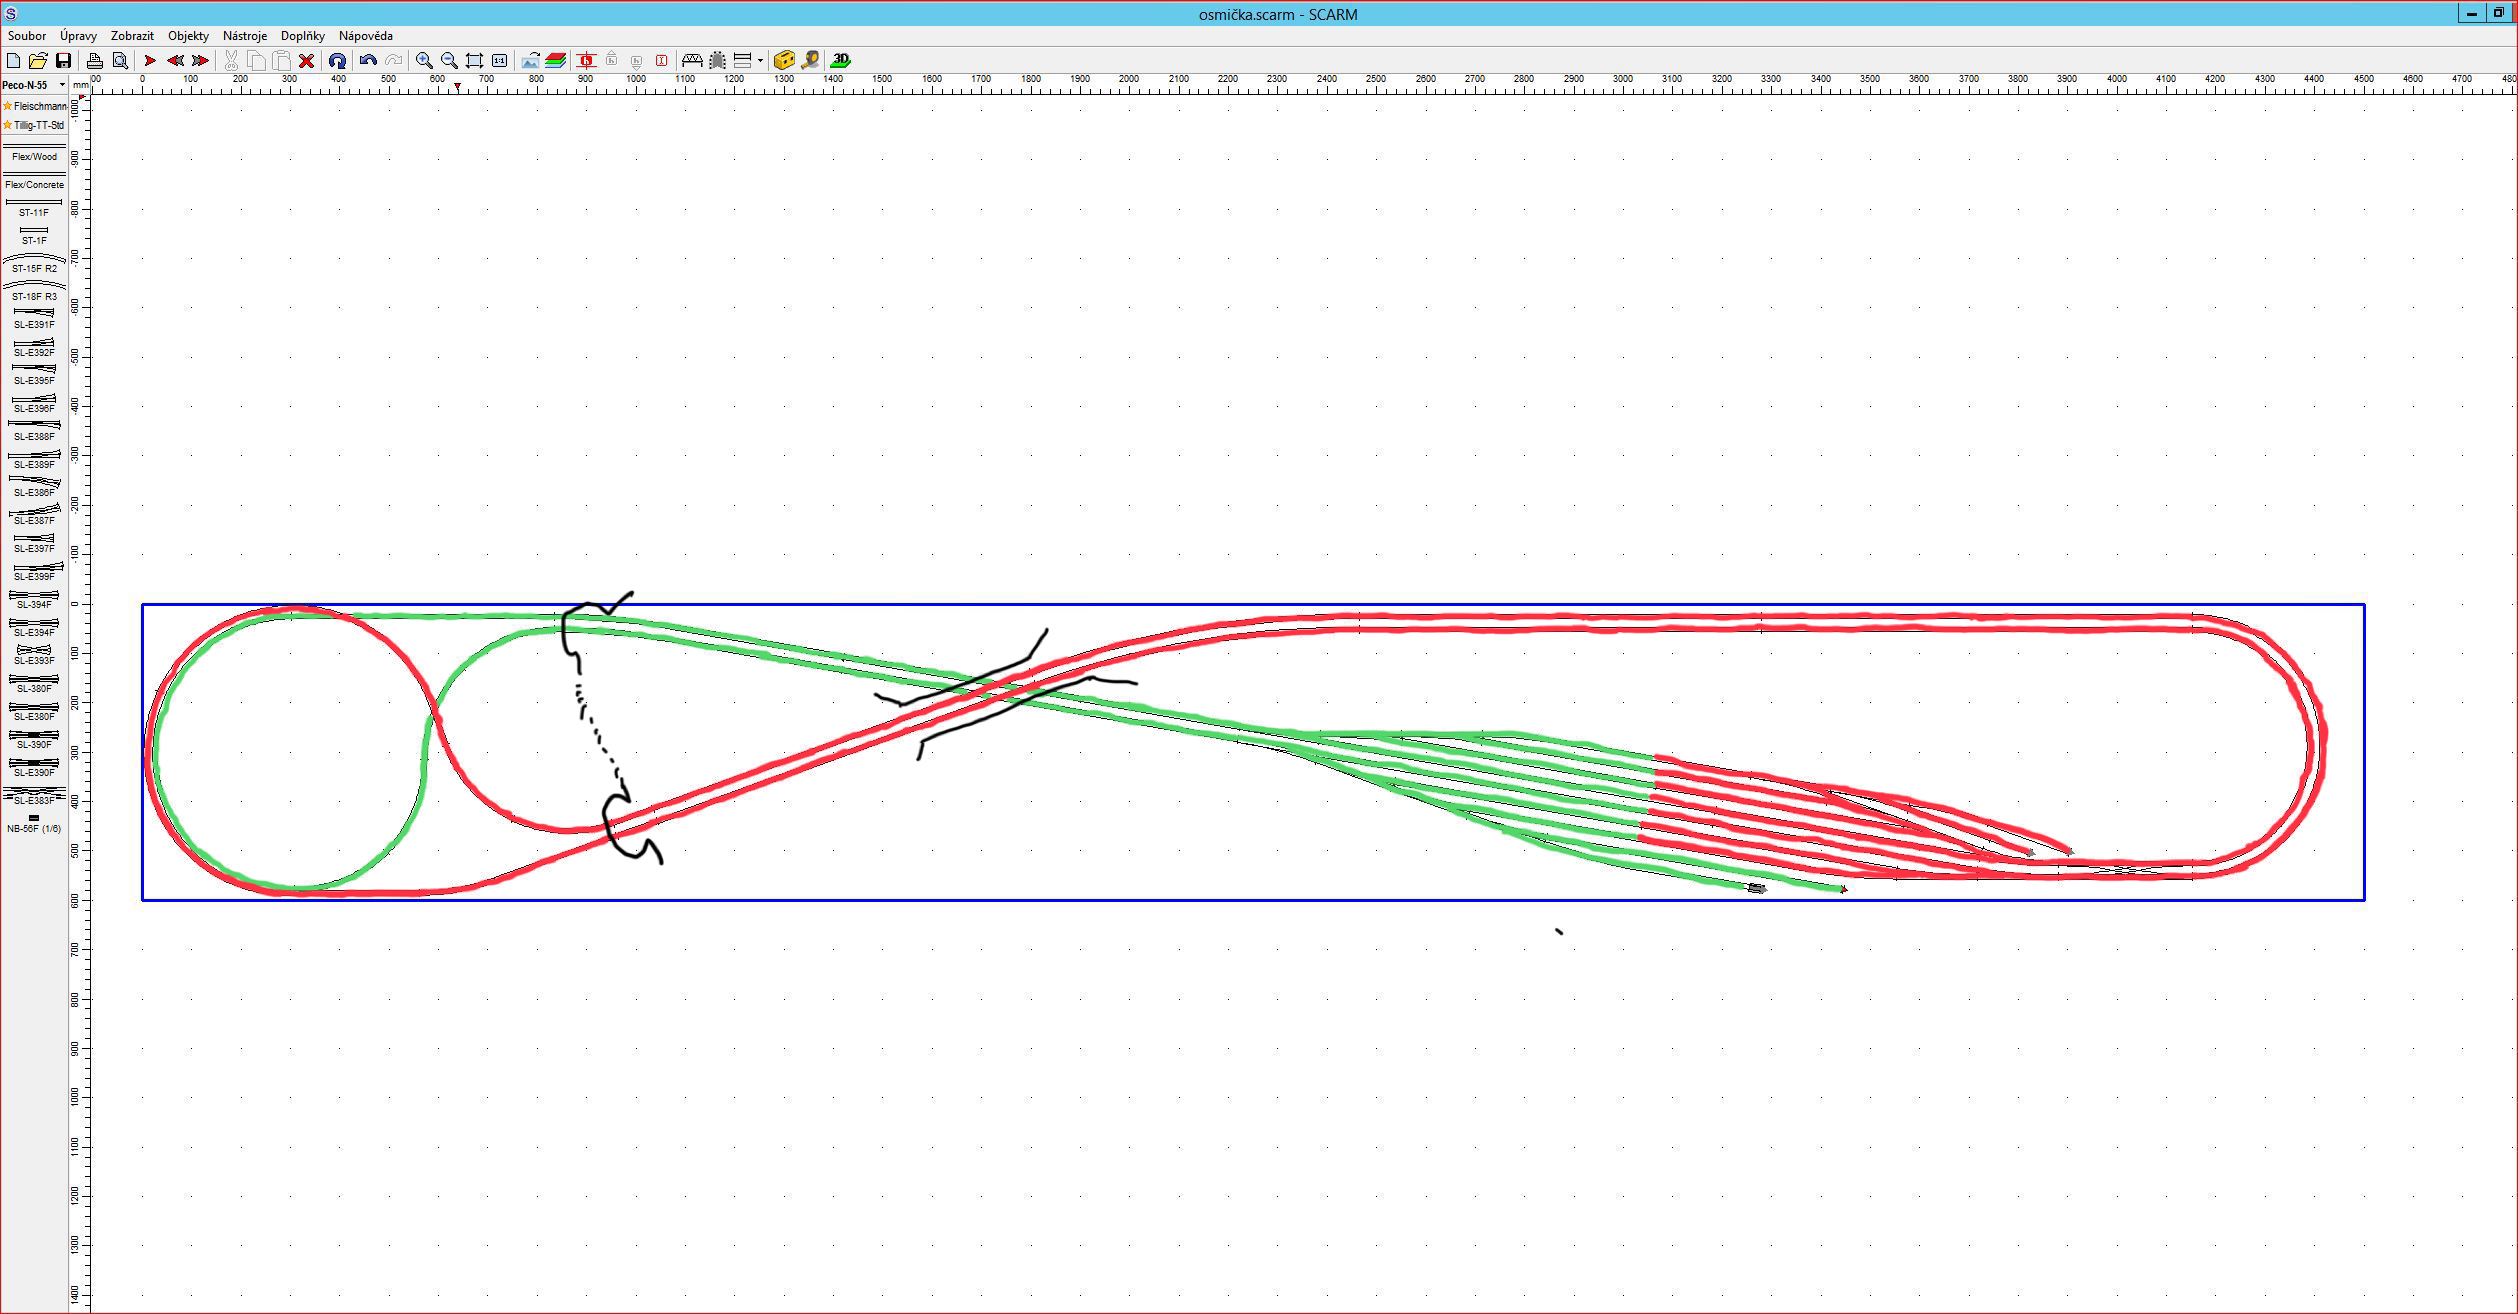Image resolution: width=2518 pixels, height=1314 pixels.
Task: Open the Layers stack icon
Action: click(x=556, y=61)
